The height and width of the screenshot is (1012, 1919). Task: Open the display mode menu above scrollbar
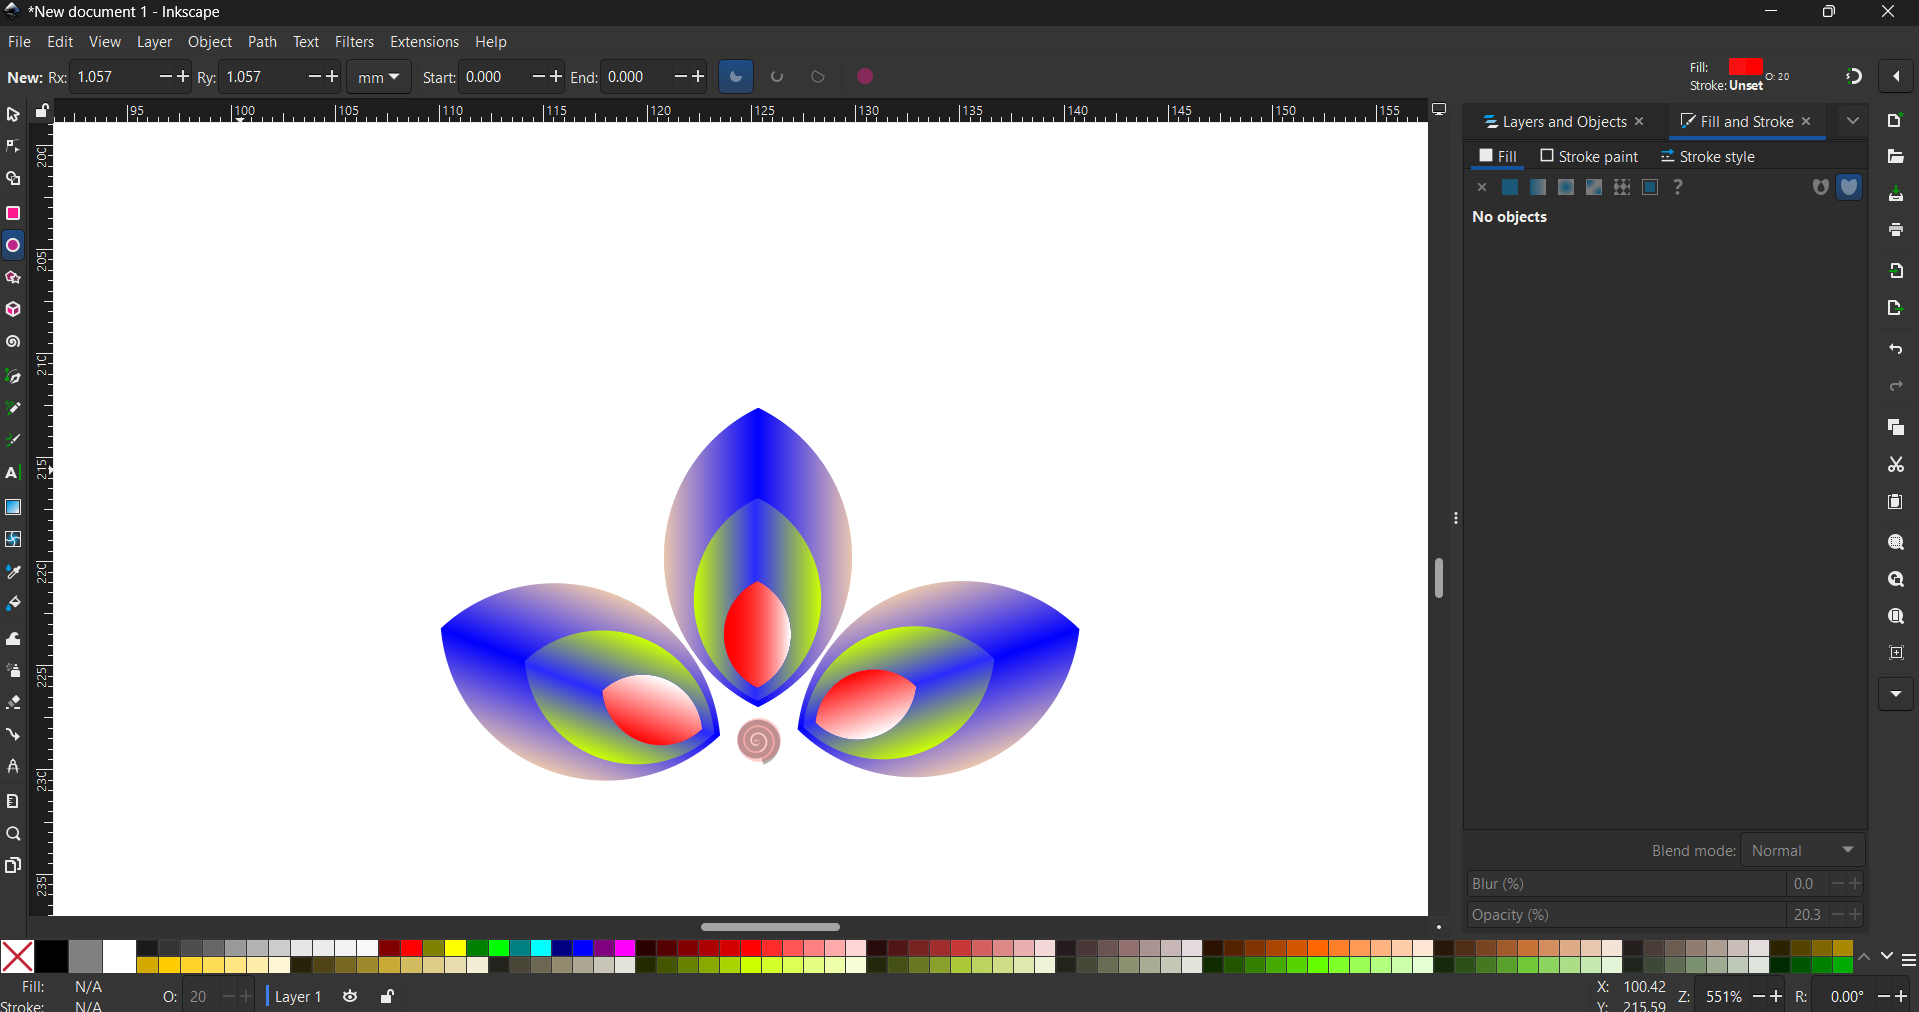pyautogui.click(x=1439, y=110)
